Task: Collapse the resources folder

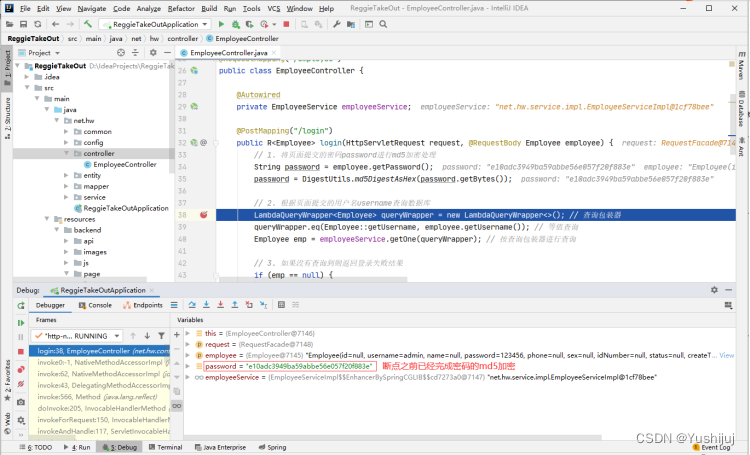Action: tap(47, 219)
